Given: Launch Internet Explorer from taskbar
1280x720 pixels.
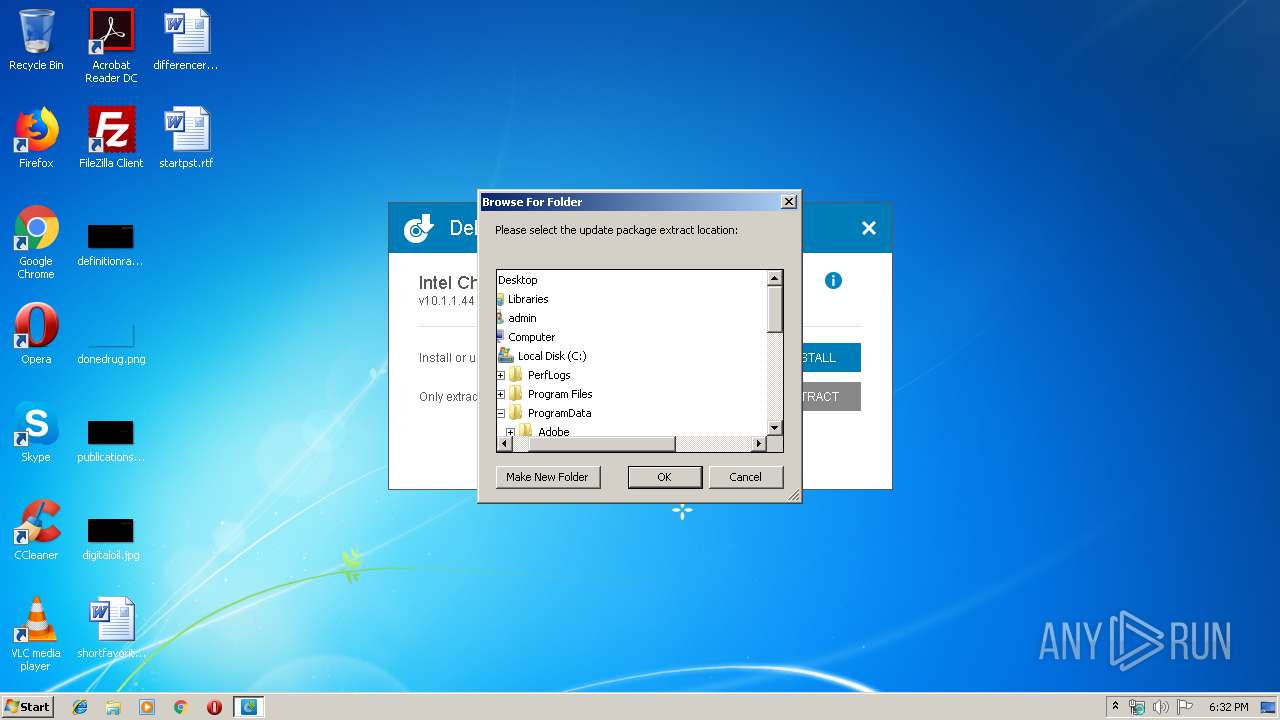Looking at the screenshot, I should (x=80, y=707).
